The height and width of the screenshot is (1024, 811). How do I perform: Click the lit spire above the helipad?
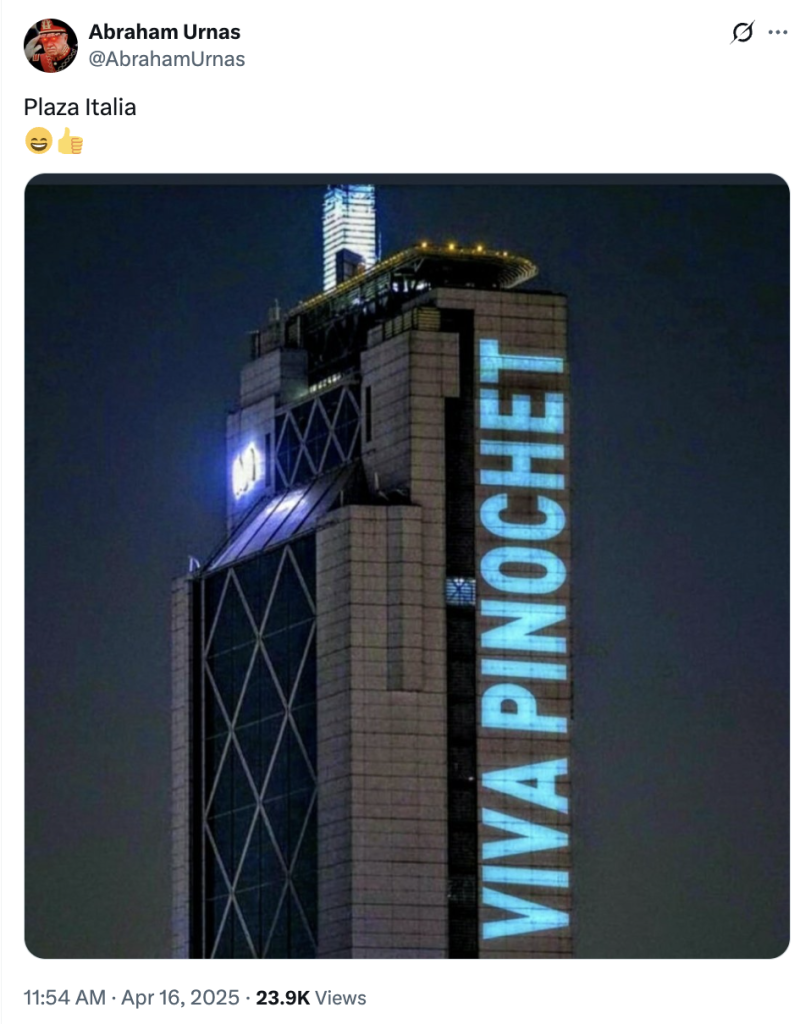tap(349, 234)
